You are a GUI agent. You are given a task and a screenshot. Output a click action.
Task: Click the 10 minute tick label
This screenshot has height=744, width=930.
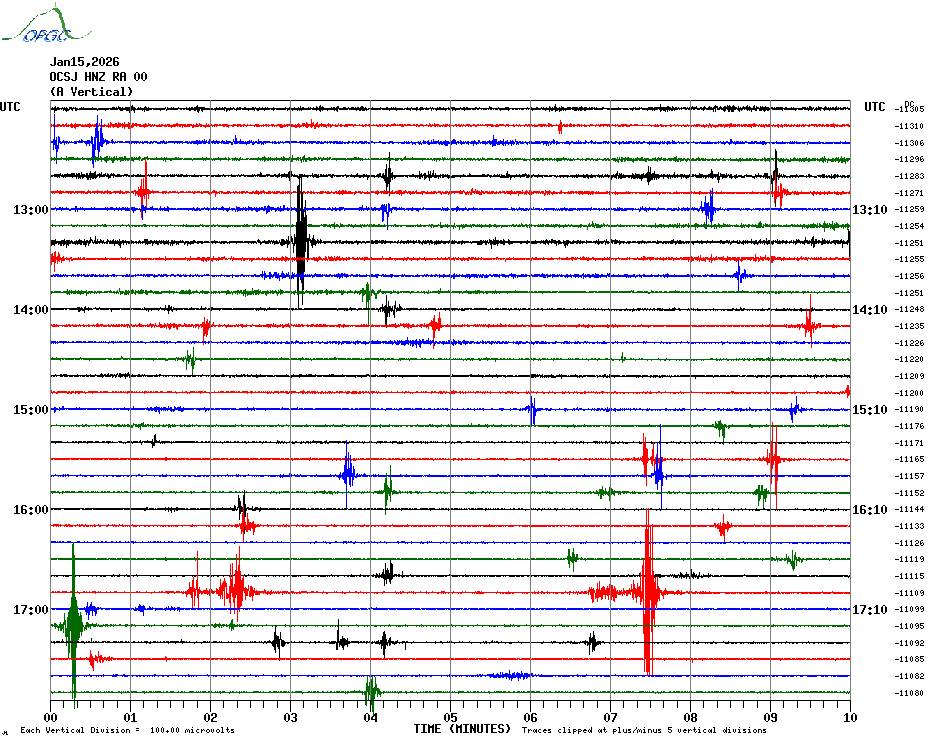click(x=851, y=717)
